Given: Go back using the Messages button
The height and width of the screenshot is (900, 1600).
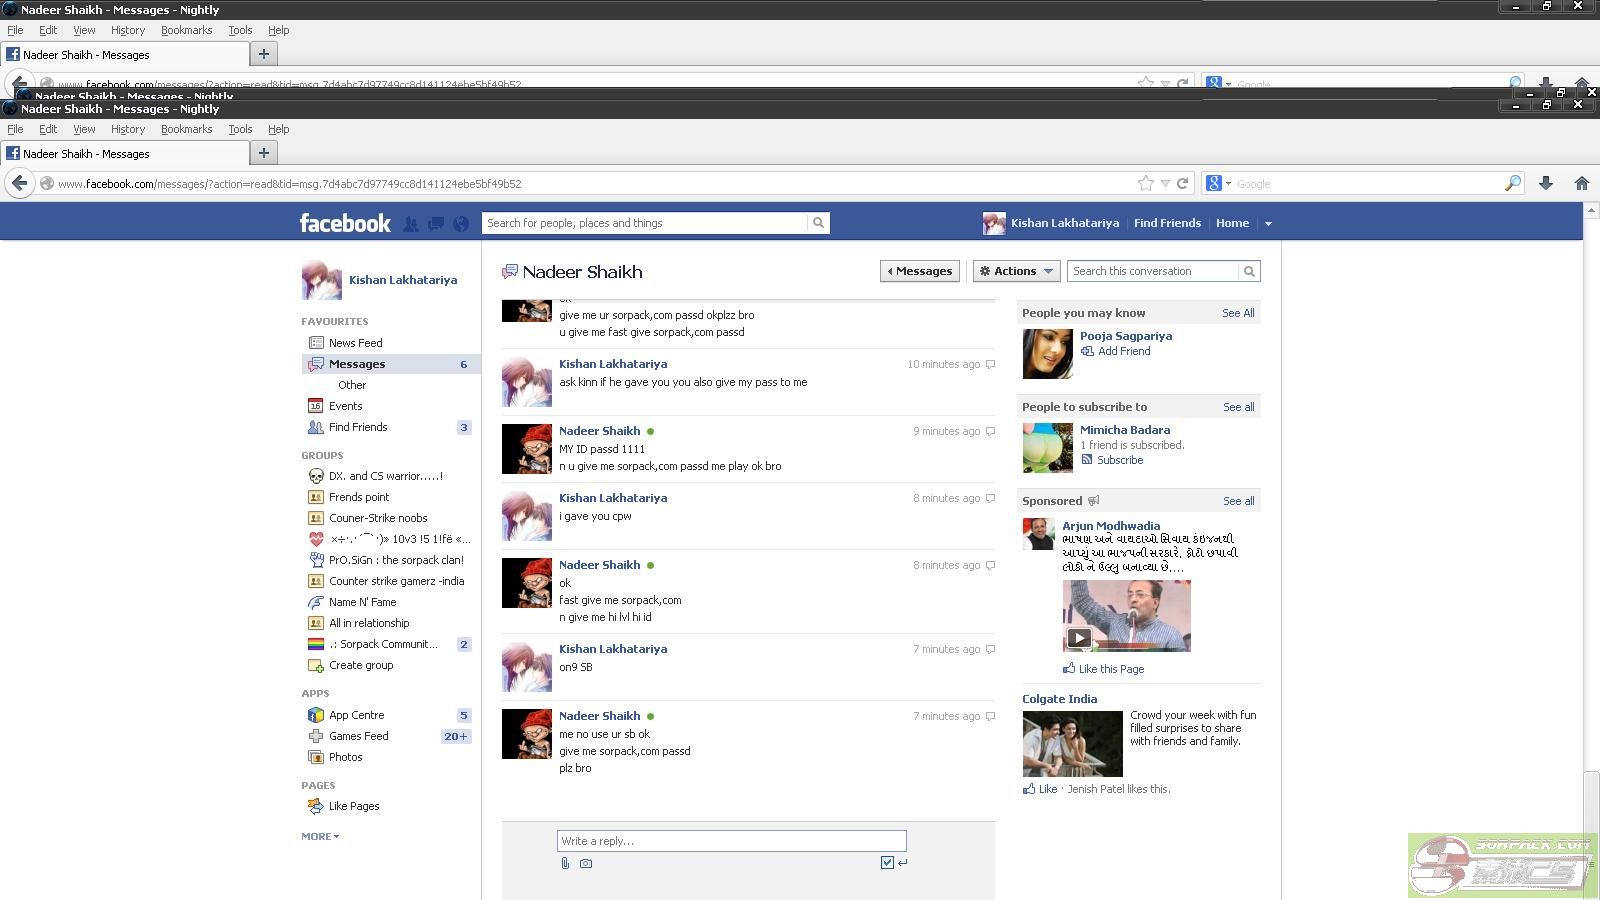Looking at the screenshot, I should 919,271.
